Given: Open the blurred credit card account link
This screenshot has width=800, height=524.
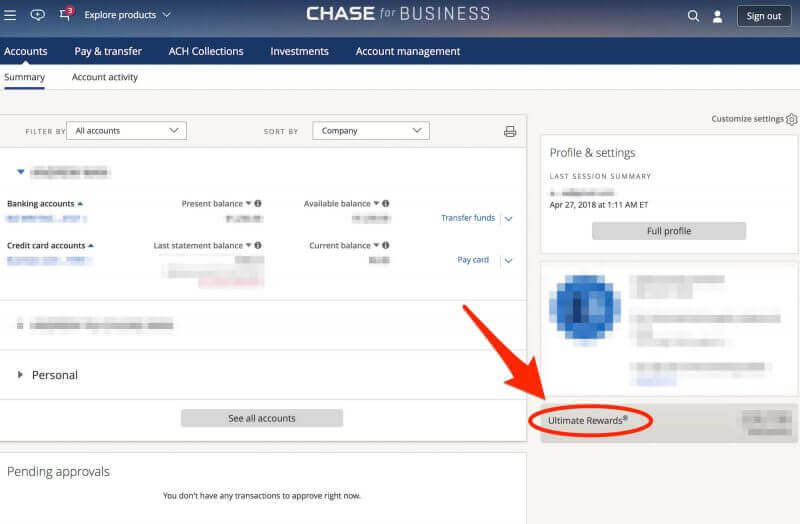Looking at the screenshot, I should 49,260.
